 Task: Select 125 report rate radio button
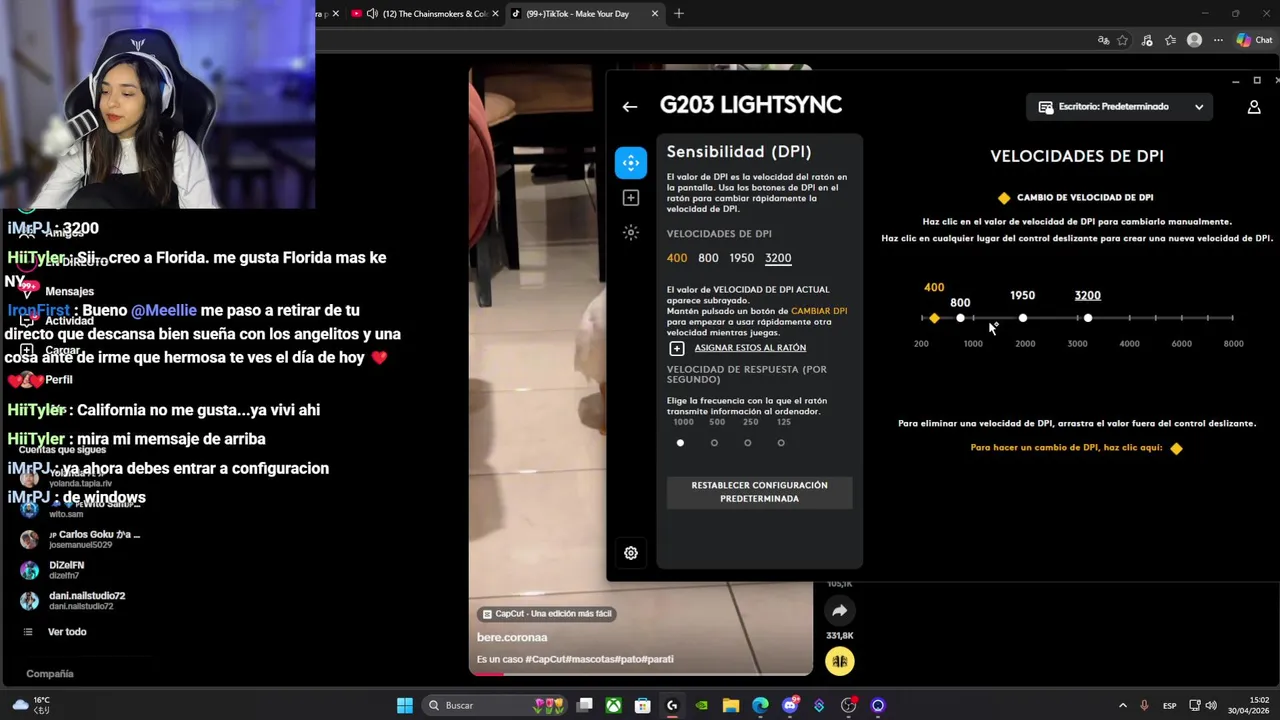tap(781, 443)
